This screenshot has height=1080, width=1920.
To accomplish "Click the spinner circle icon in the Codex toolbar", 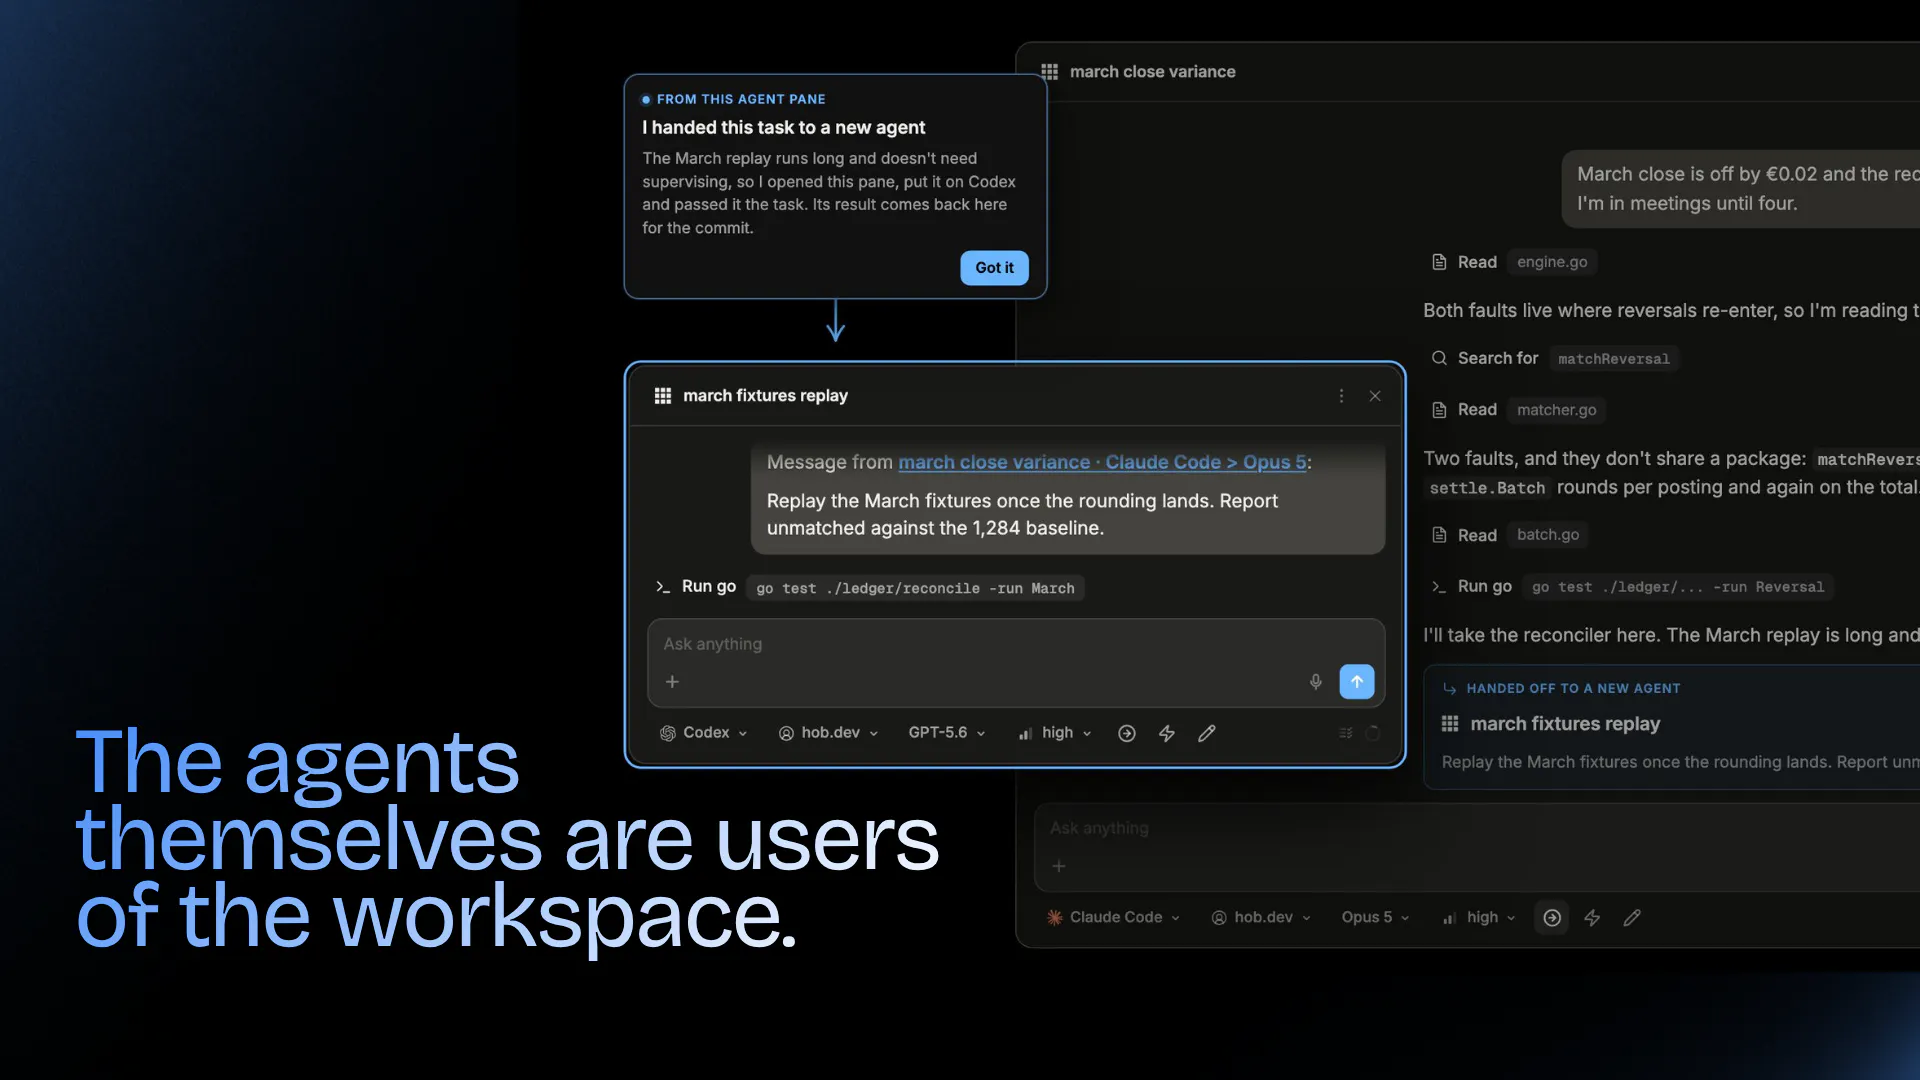I will pos(1373,734).
